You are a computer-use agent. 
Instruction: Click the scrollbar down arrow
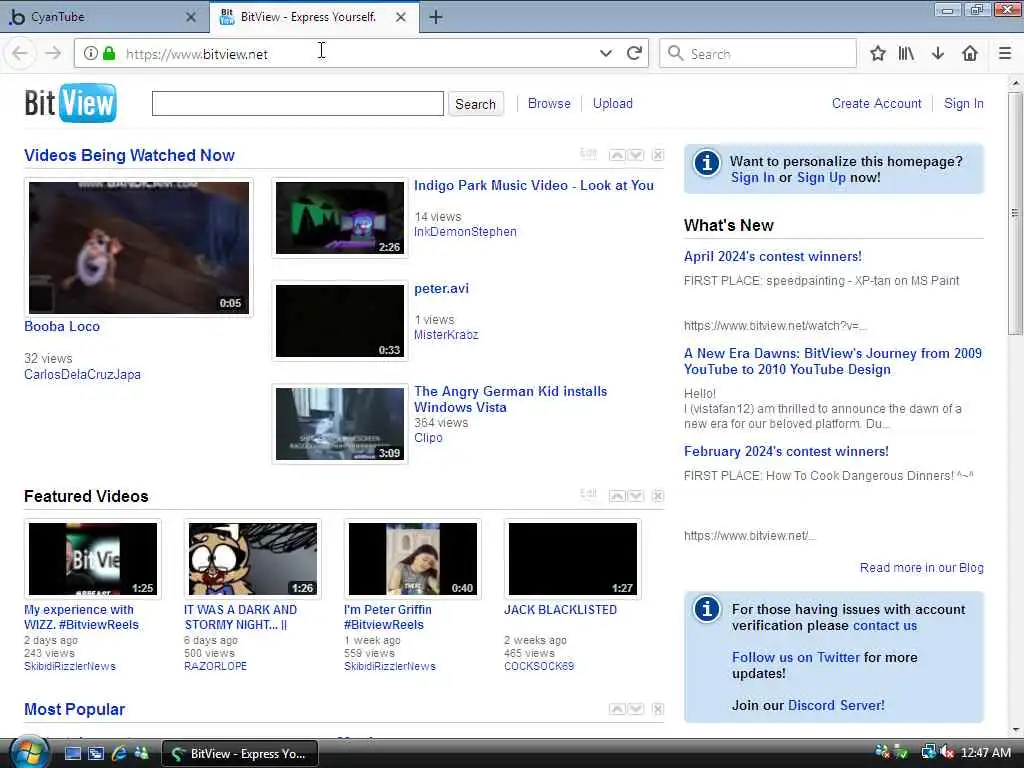(x=1015, y=730)
